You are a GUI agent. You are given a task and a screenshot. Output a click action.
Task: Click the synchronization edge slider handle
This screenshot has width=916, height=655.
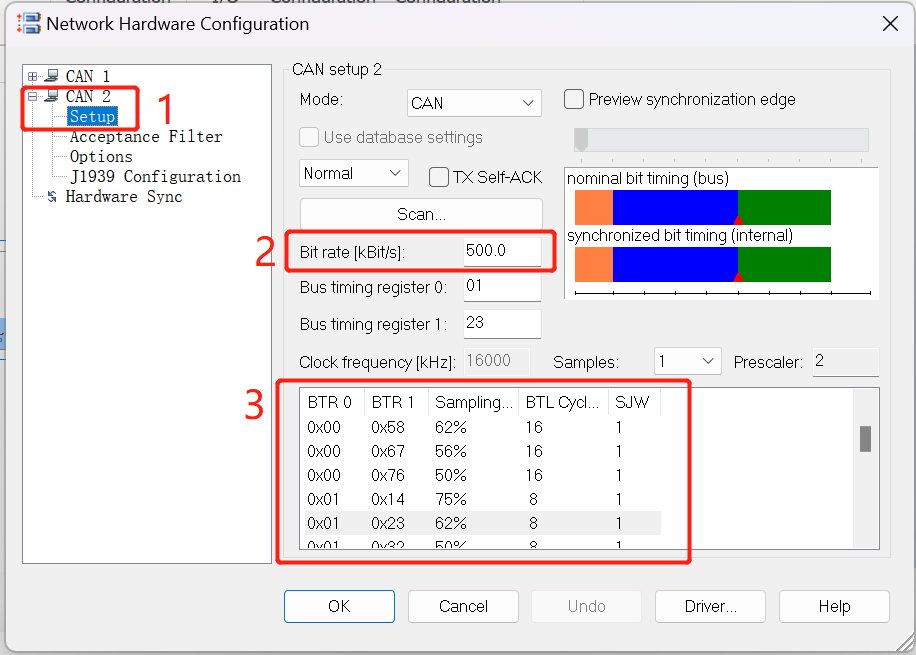pyautogui.click(x=581, y=140)
